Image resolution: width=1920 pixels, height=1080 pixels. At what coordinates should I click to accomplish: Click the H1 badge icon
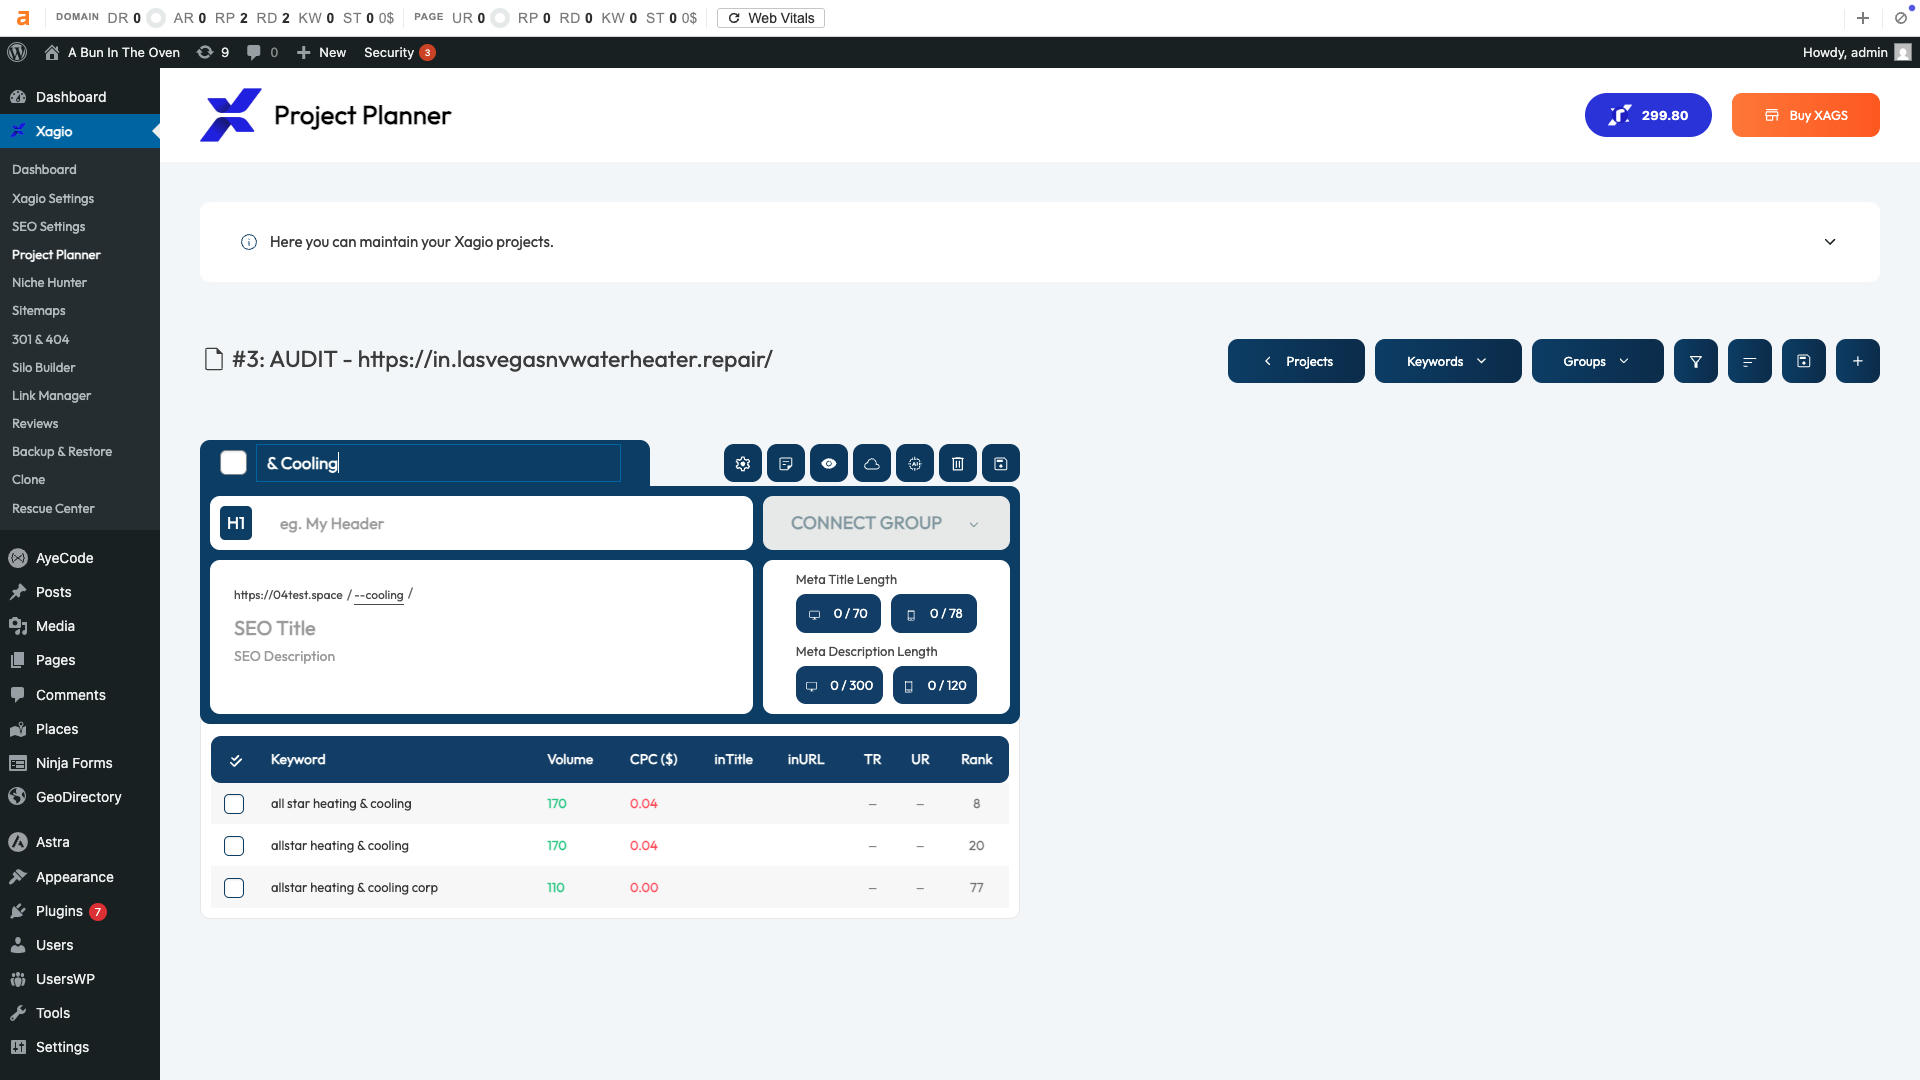point(236,523)
